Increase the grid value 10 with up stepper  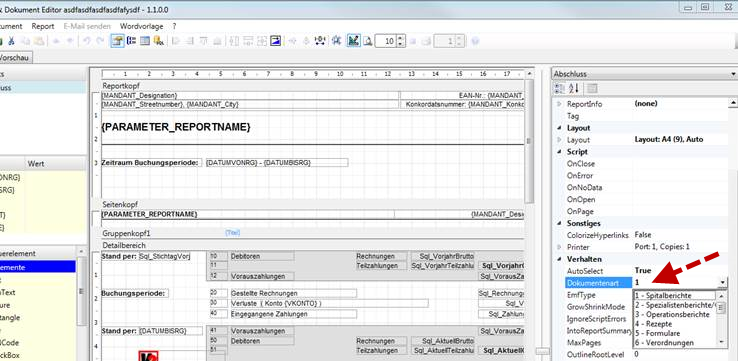point(401,39)
